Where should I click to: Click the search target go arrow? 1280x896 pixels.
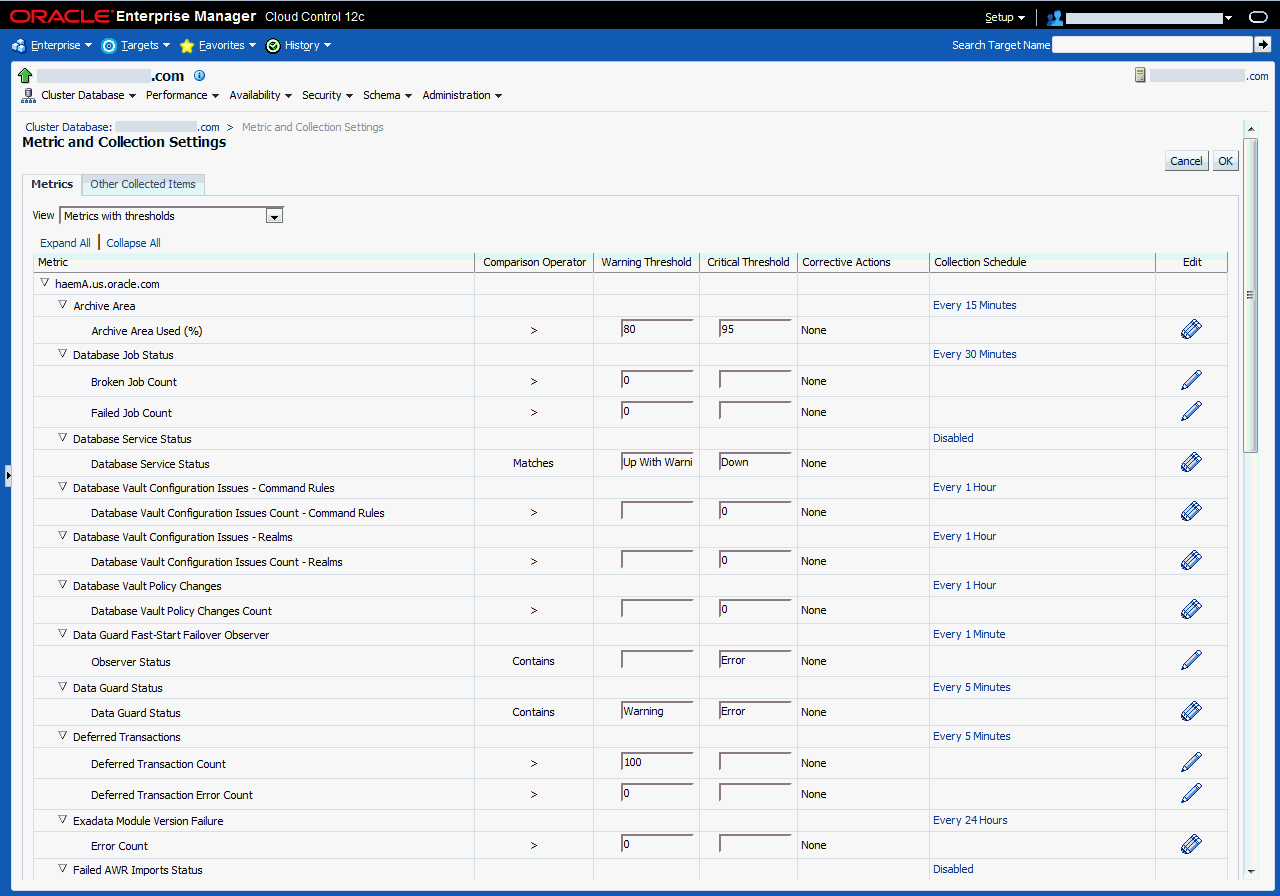pos(1263,45)
